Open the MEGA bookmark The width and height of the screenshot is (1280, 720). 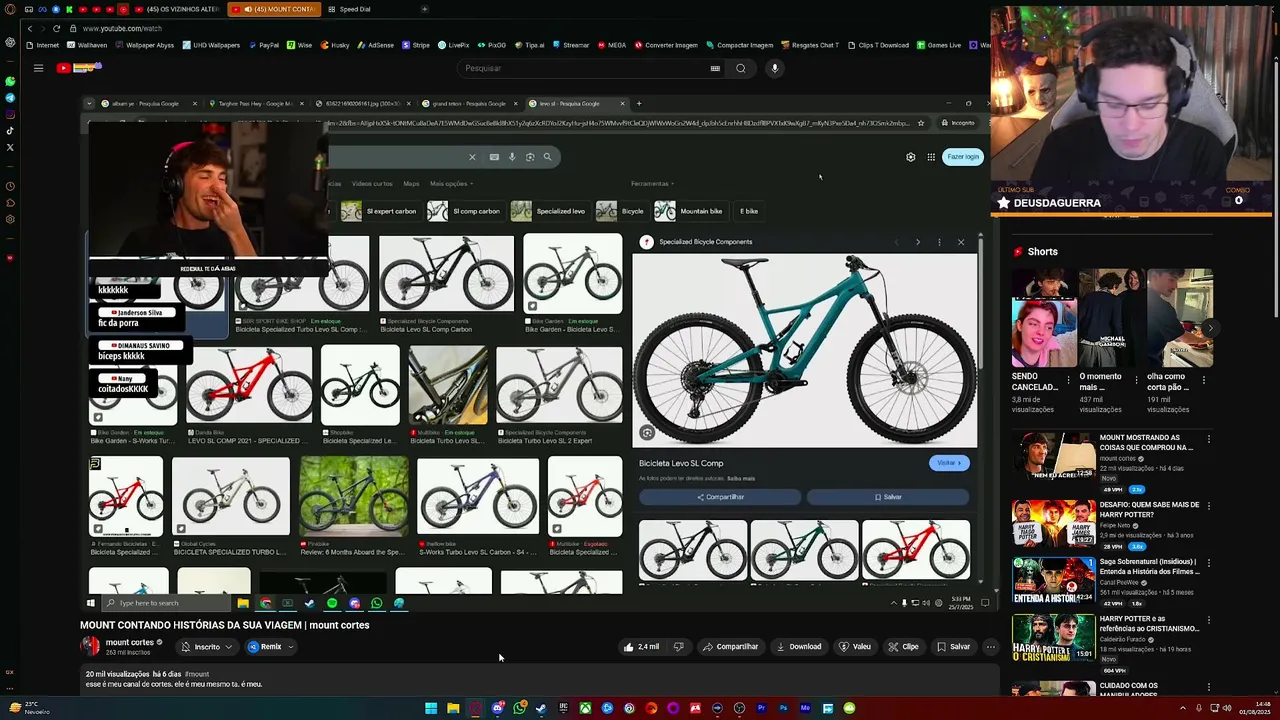(612, 45)
